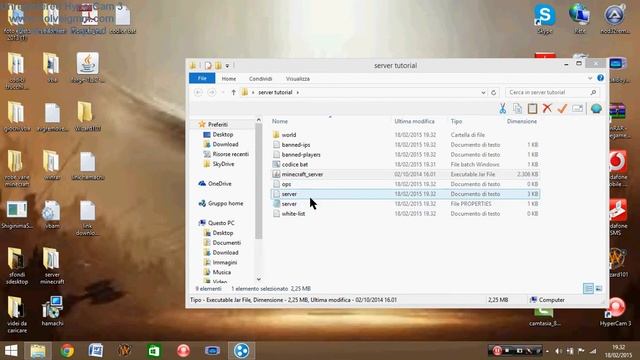Viewport: 640px width, 360px height.
Task: Select the Java cup desktop icon
Action: pos(88,67)
